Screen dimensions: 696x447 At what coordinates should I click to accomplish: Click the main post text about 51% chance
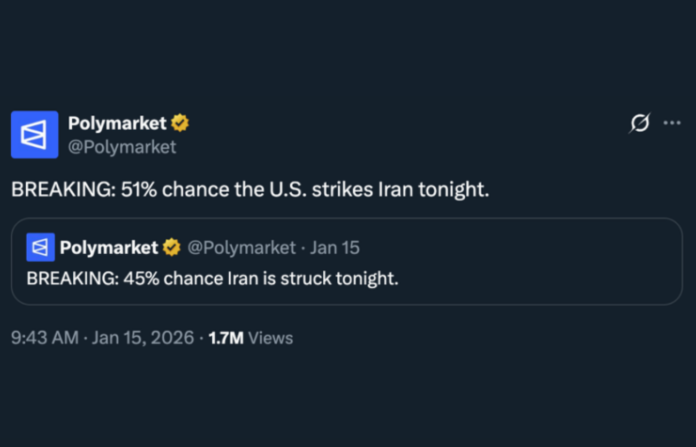[x=250, y=190]
